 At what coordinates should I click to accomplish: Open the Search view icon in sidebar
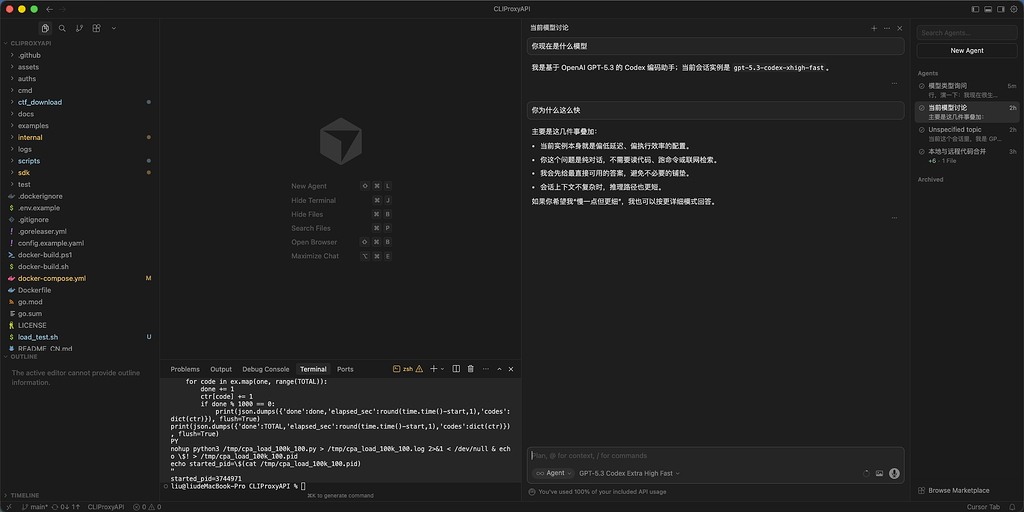(62, 28)
